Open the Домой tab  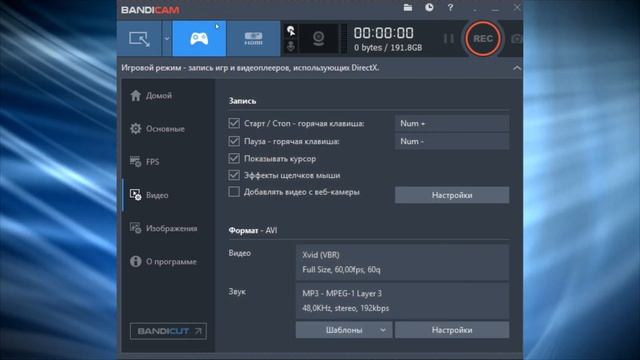tap(168, 96)
